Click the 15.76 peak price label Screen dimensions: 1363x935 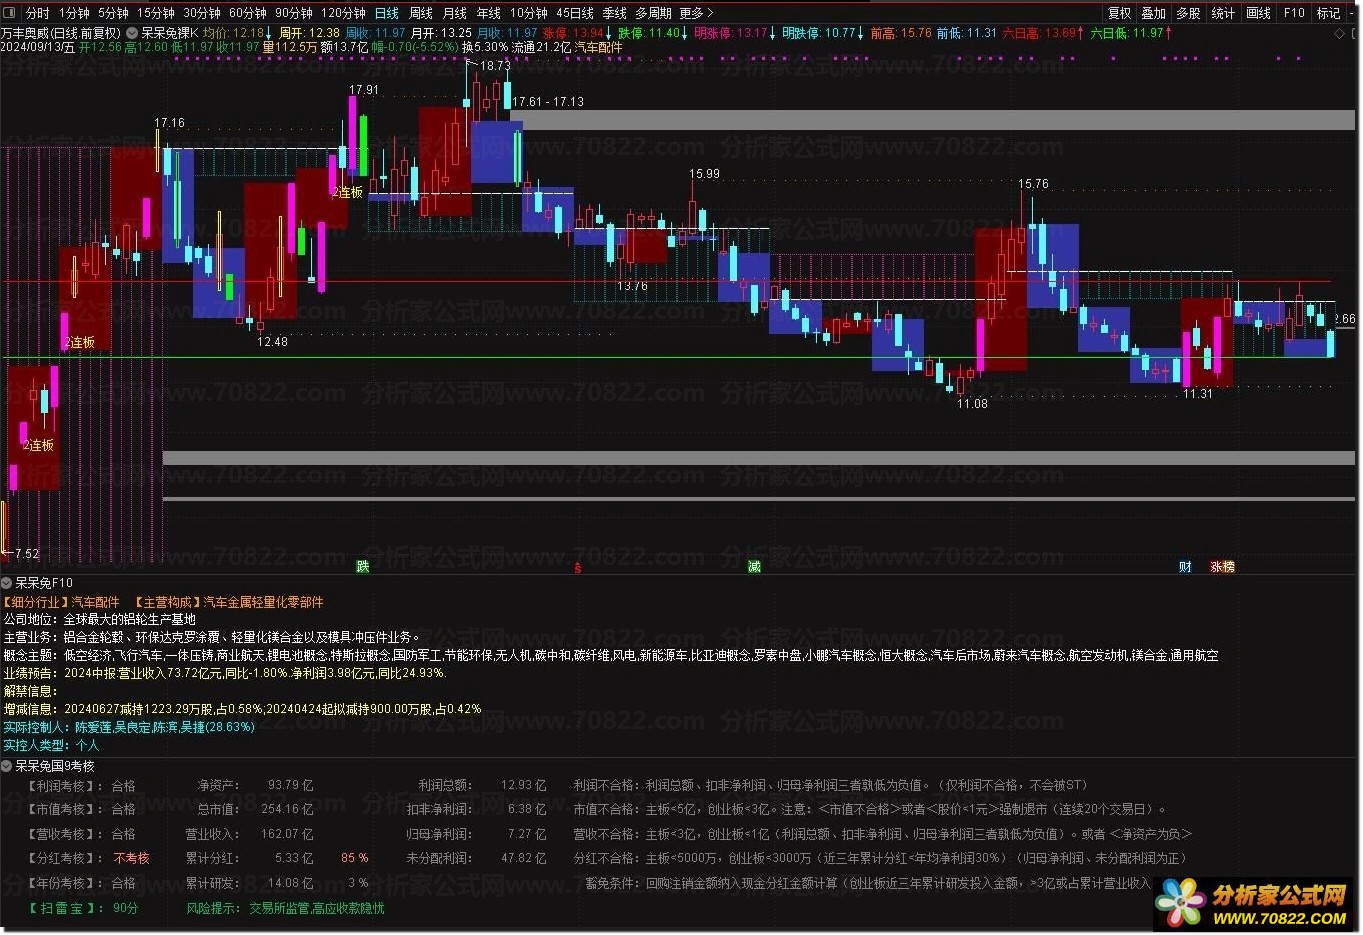1033,184
